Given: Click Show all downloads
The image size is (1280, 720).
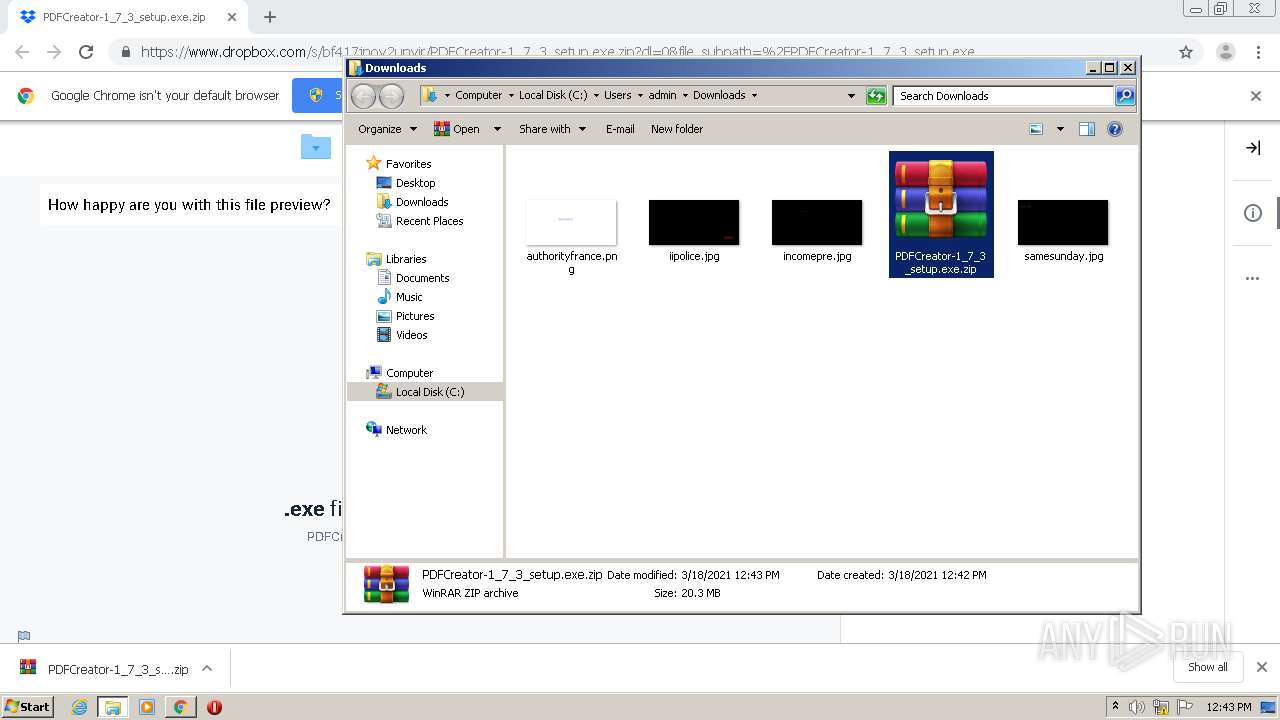Looking at the screenshot, I should pyautogui.click(x=1208, y=667).
